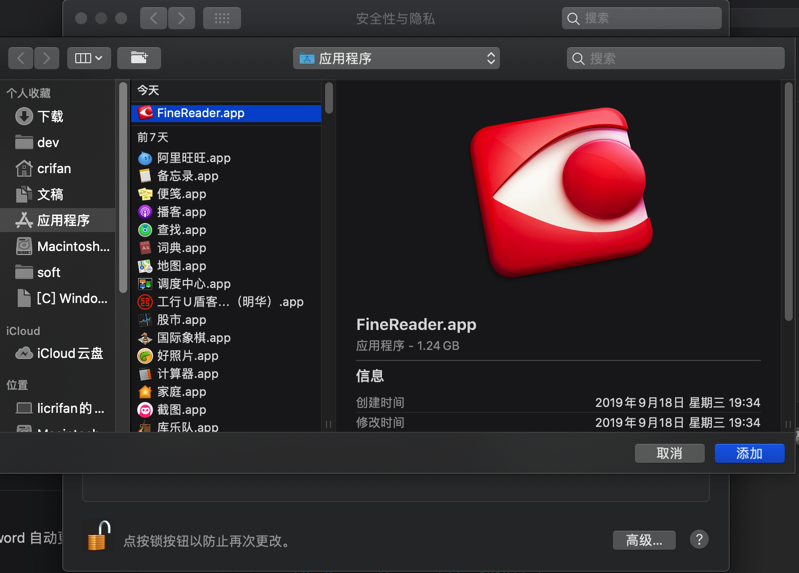The image size is (799, 573).
Task: Go back in 安全性与隐私 window
Action: pos(153,18)
